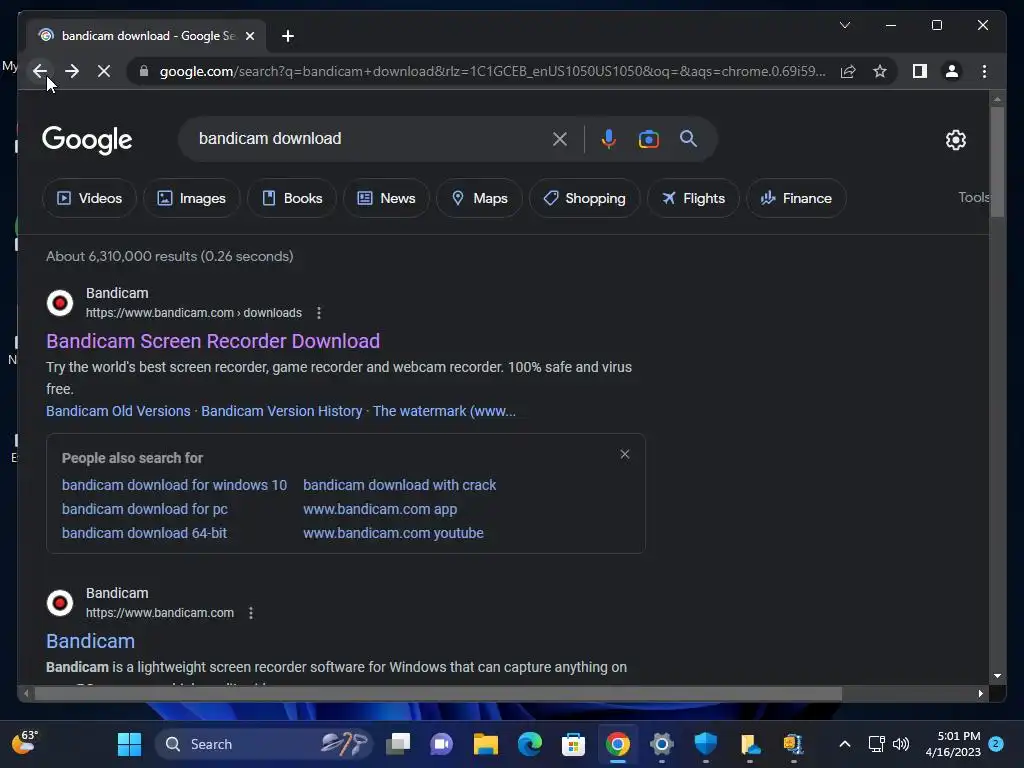
Task: Open the weather widget showing 63°
Action: [26, 743]
